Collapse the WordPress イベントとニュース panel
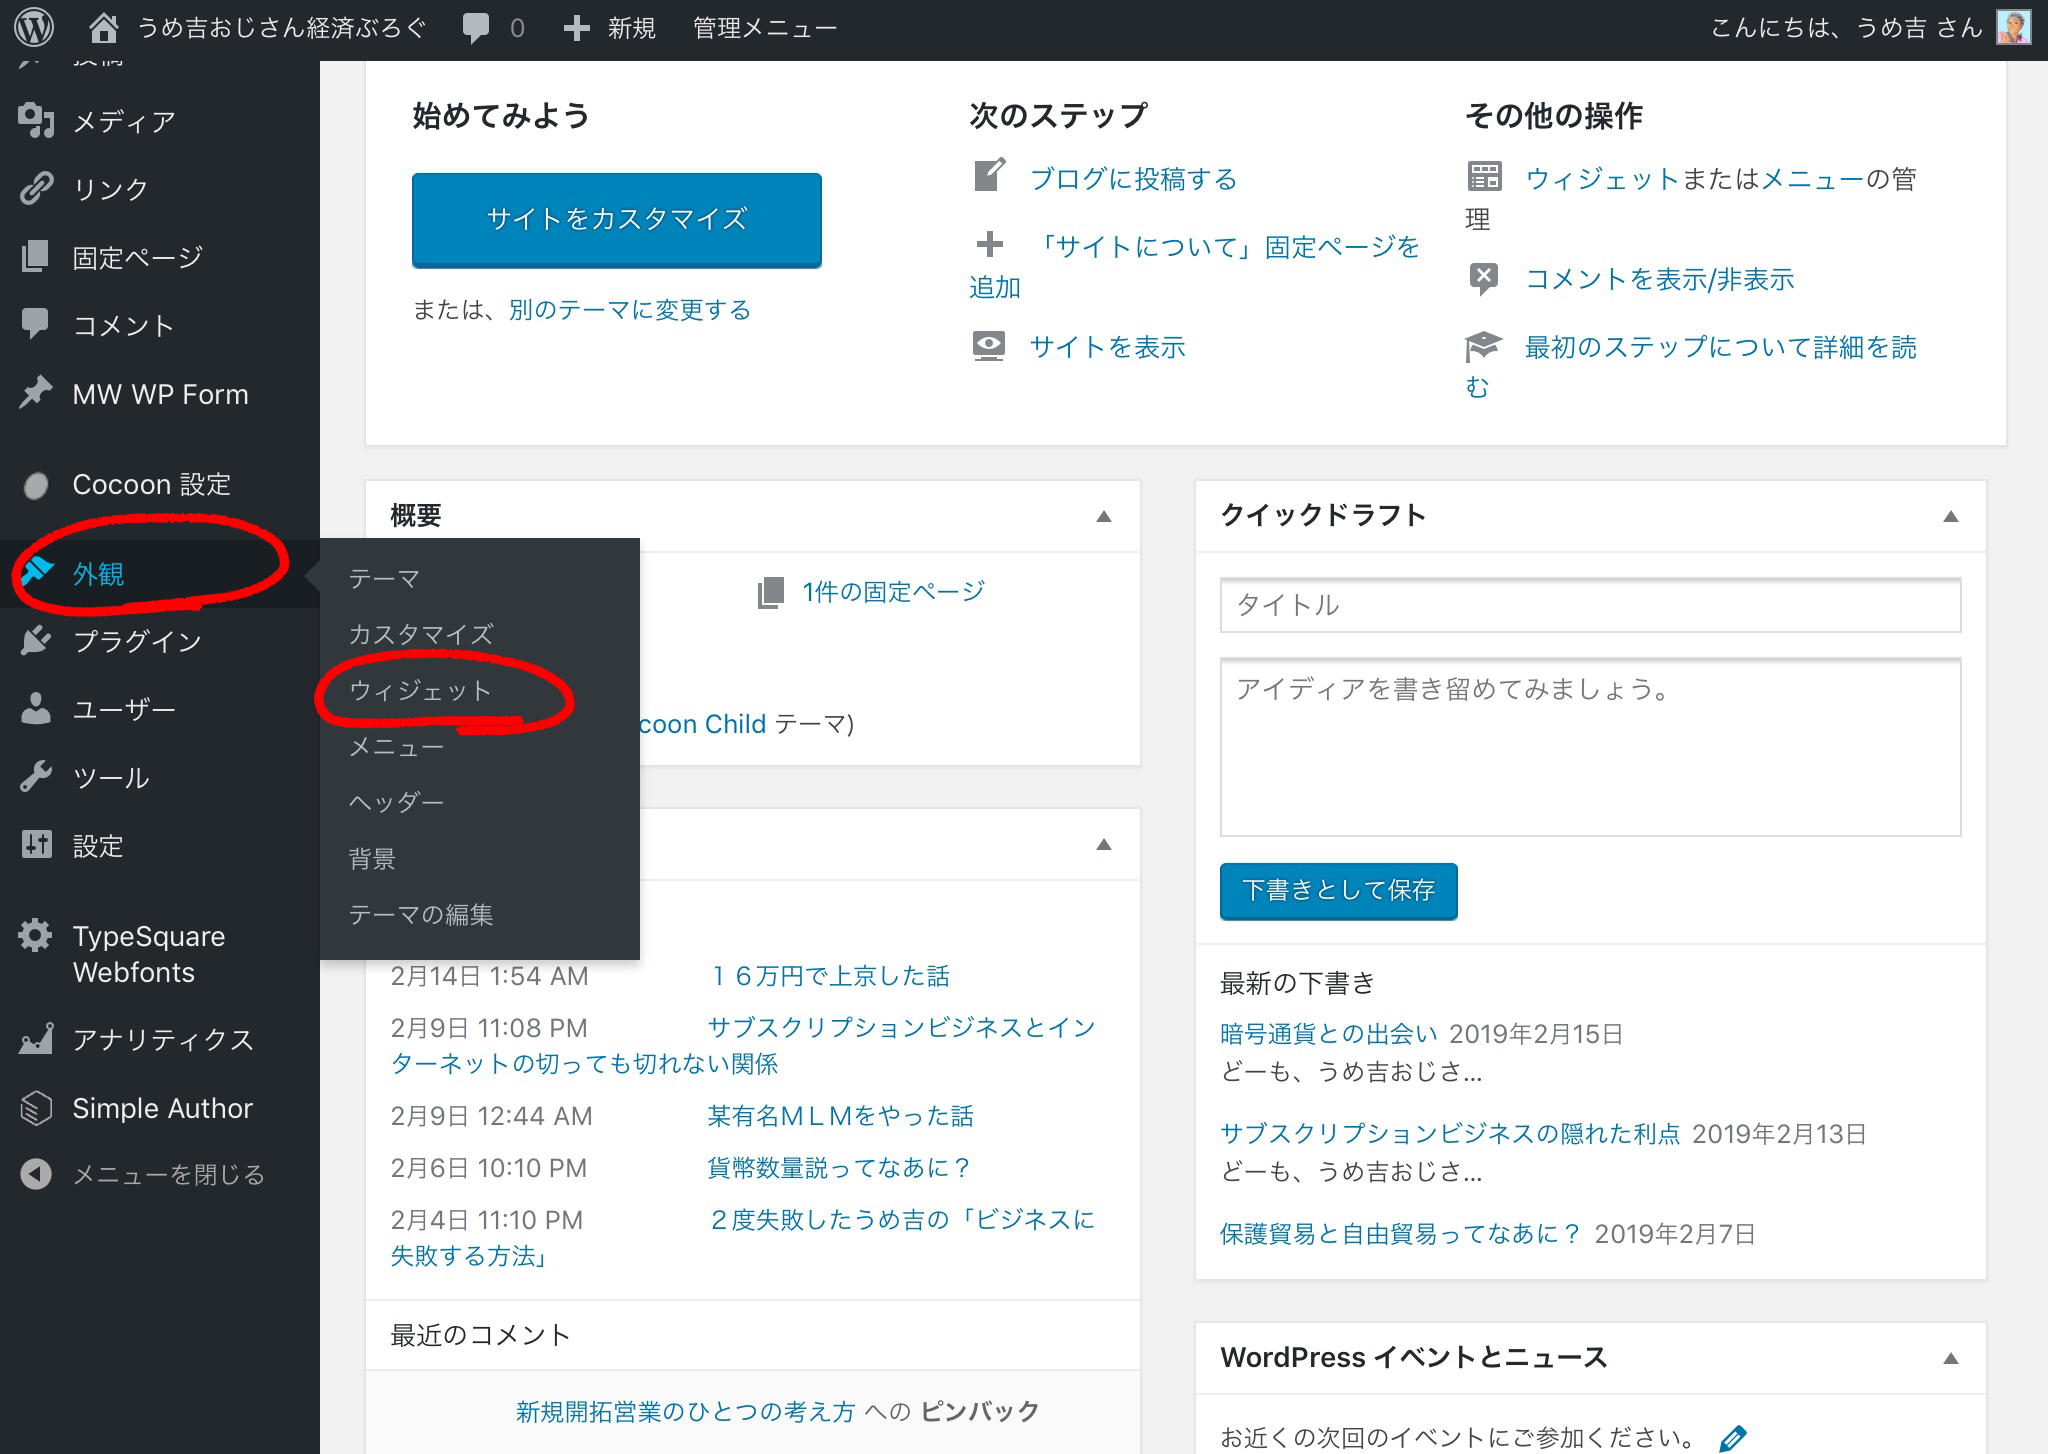This screenshot has width=2048, height=1454. [x=1950, y=1358]
